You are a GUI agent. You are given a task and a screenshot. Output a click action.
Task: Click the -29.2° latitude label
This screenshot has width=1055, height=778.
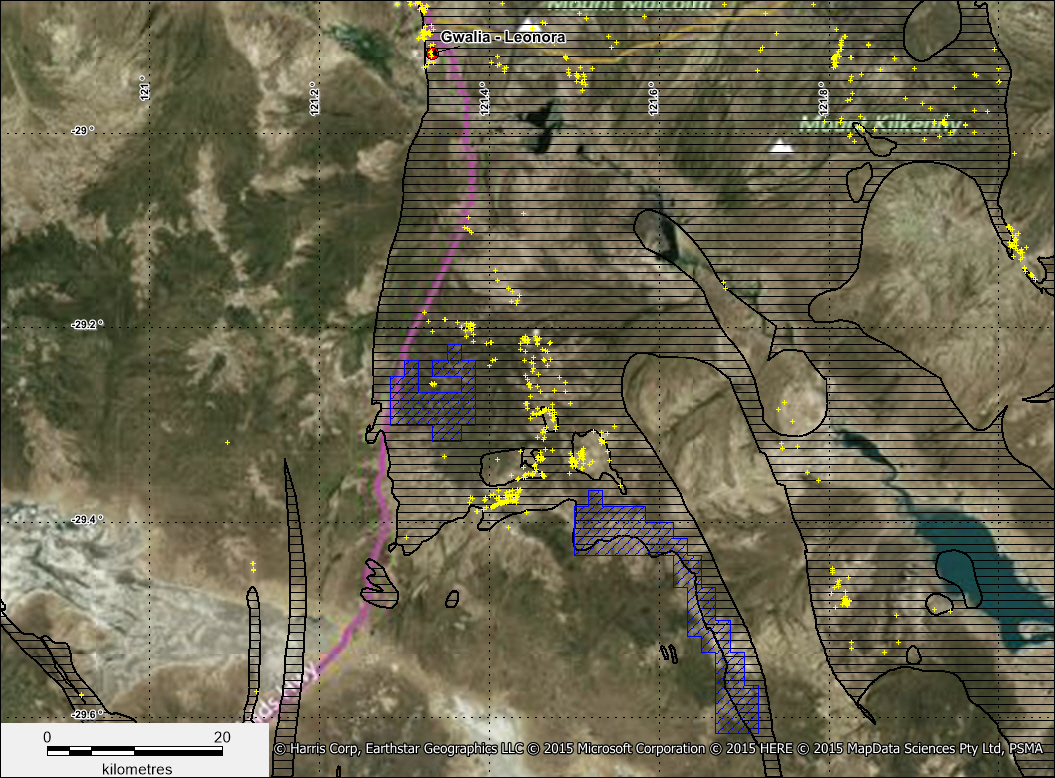pyautogui.click(x=87, y=324)
